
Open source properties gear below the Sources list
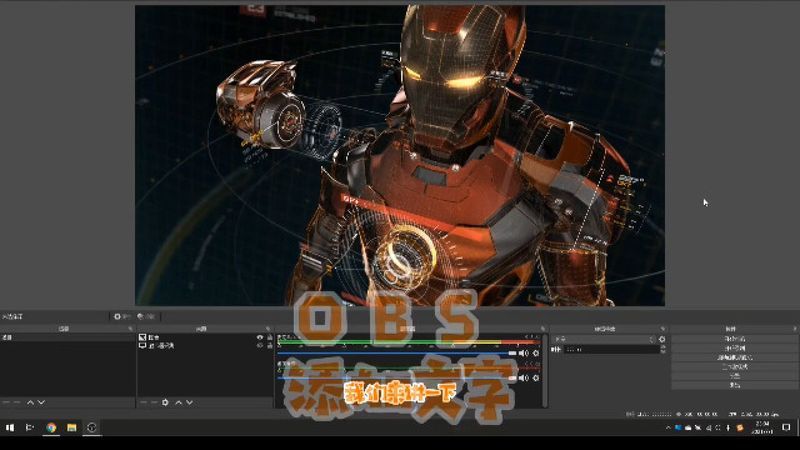165,403
